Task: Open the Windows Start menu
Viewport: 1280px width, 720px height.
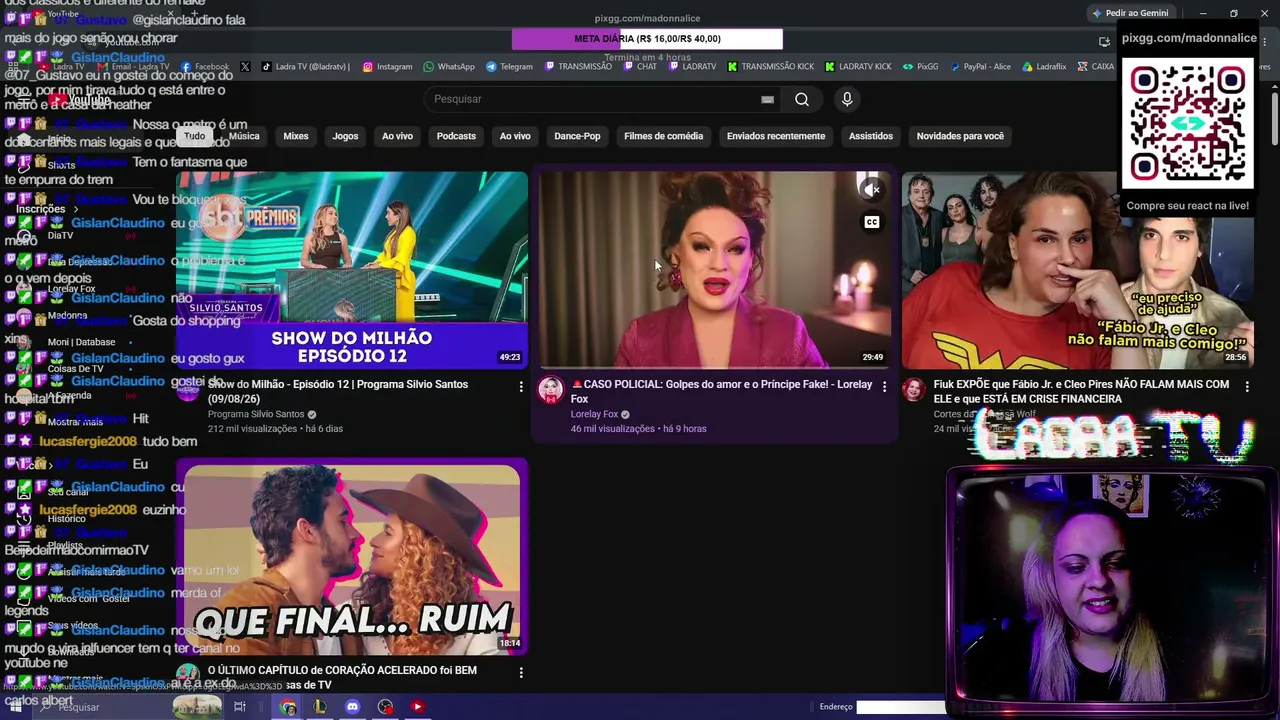Action: point(15,707)
